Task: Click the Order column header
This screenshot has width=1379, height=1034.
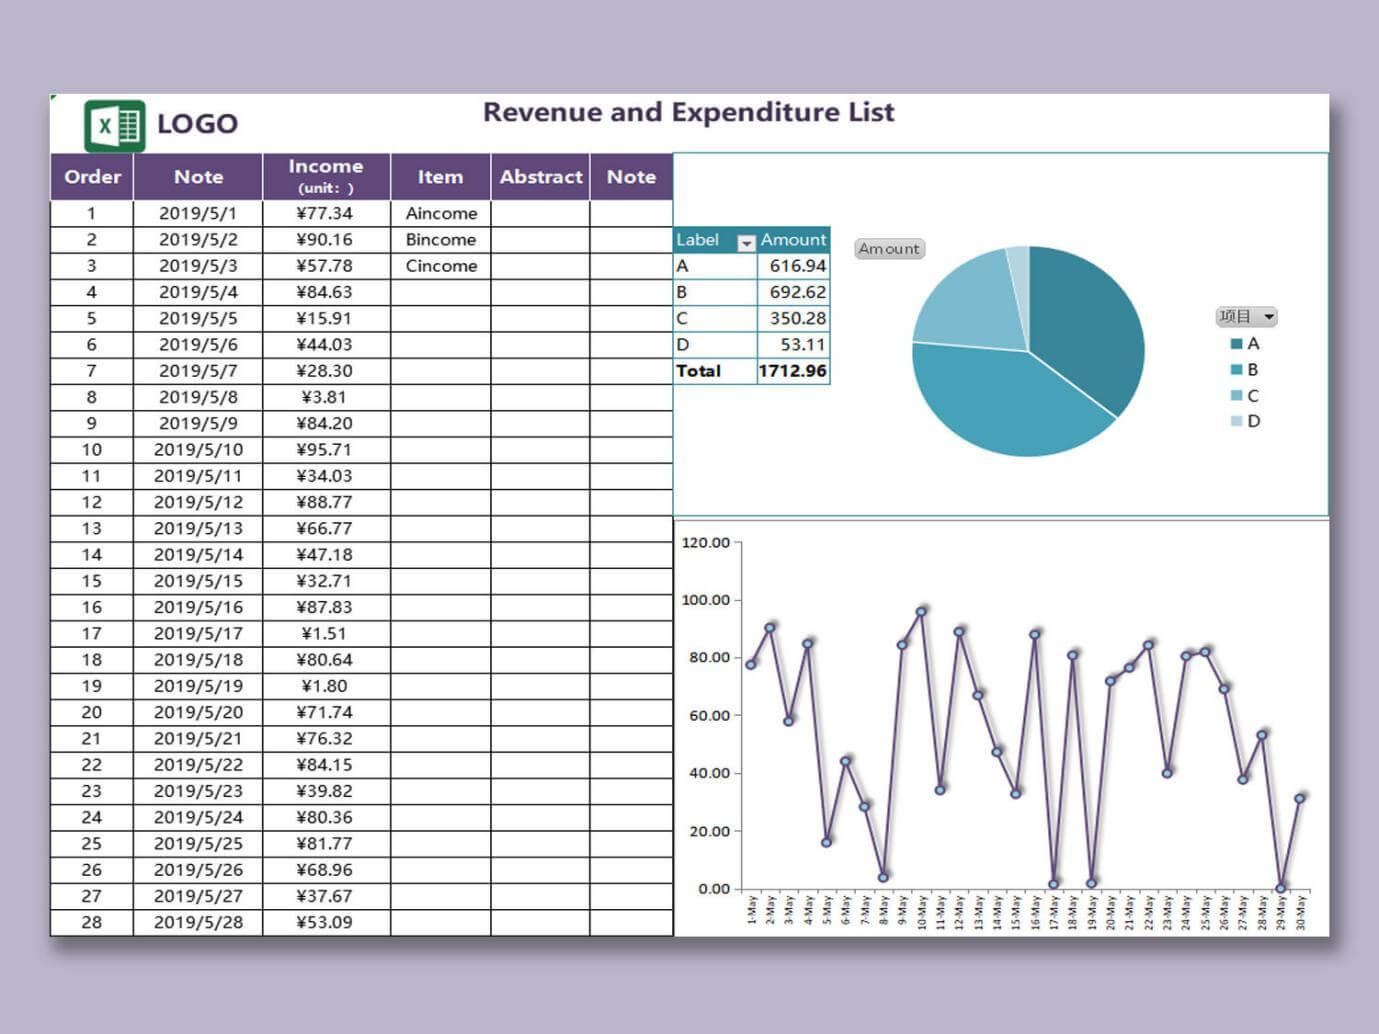Action: pyautogui.click(x=92, y=177)
